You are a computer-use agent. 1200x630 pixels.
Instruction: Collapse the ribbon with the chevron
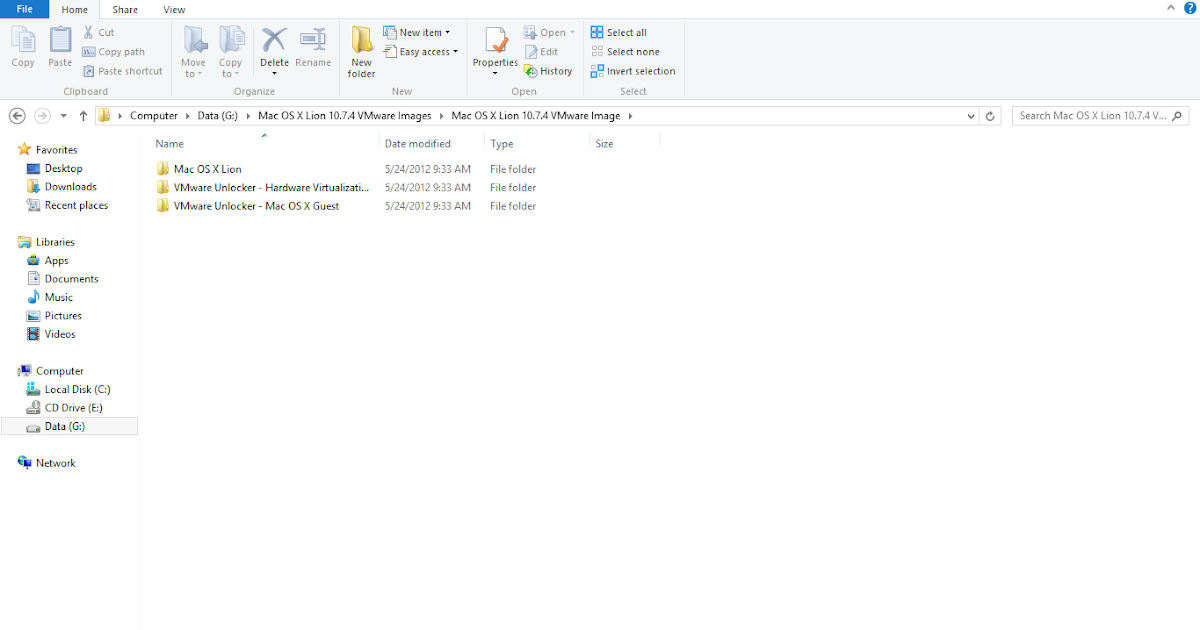click(1170, 8)
